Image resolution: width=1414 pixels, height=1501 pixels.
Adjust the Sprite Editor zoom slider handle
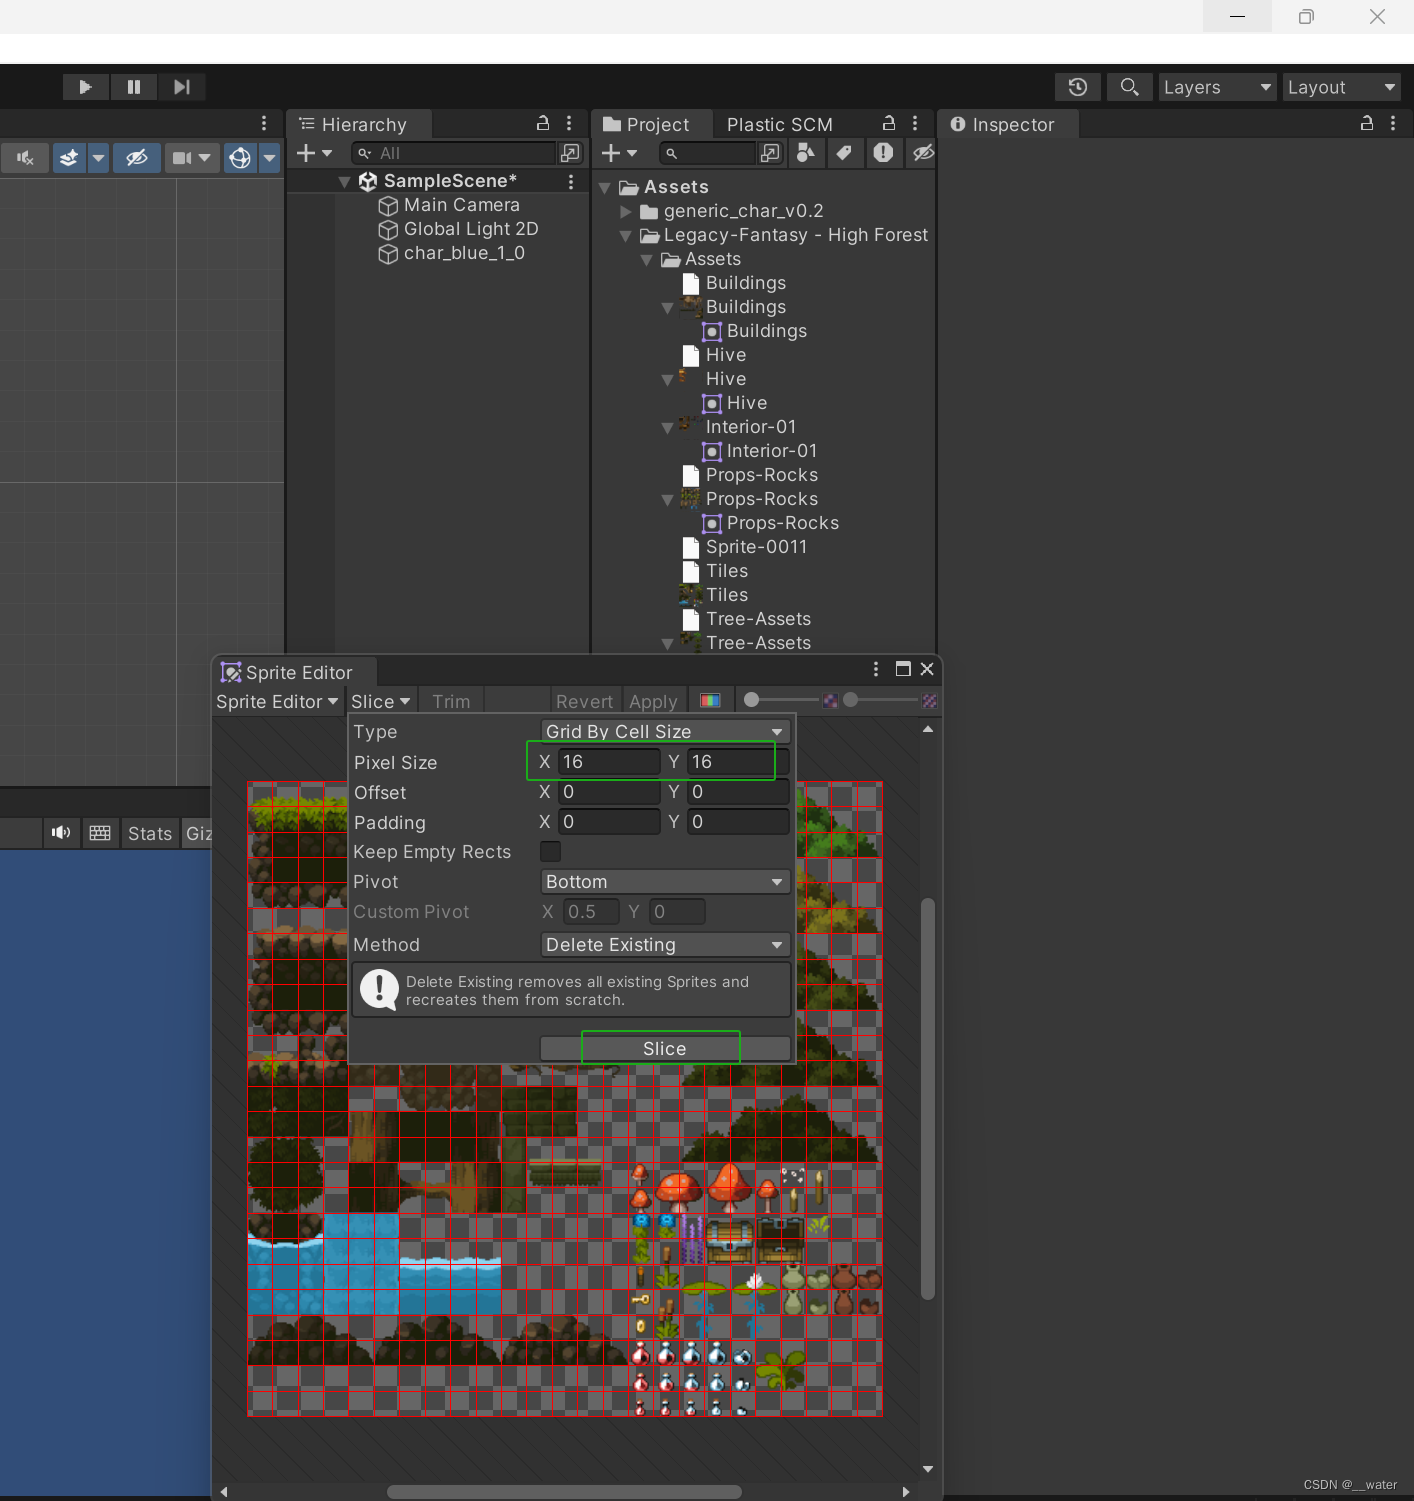pos(752,700)
